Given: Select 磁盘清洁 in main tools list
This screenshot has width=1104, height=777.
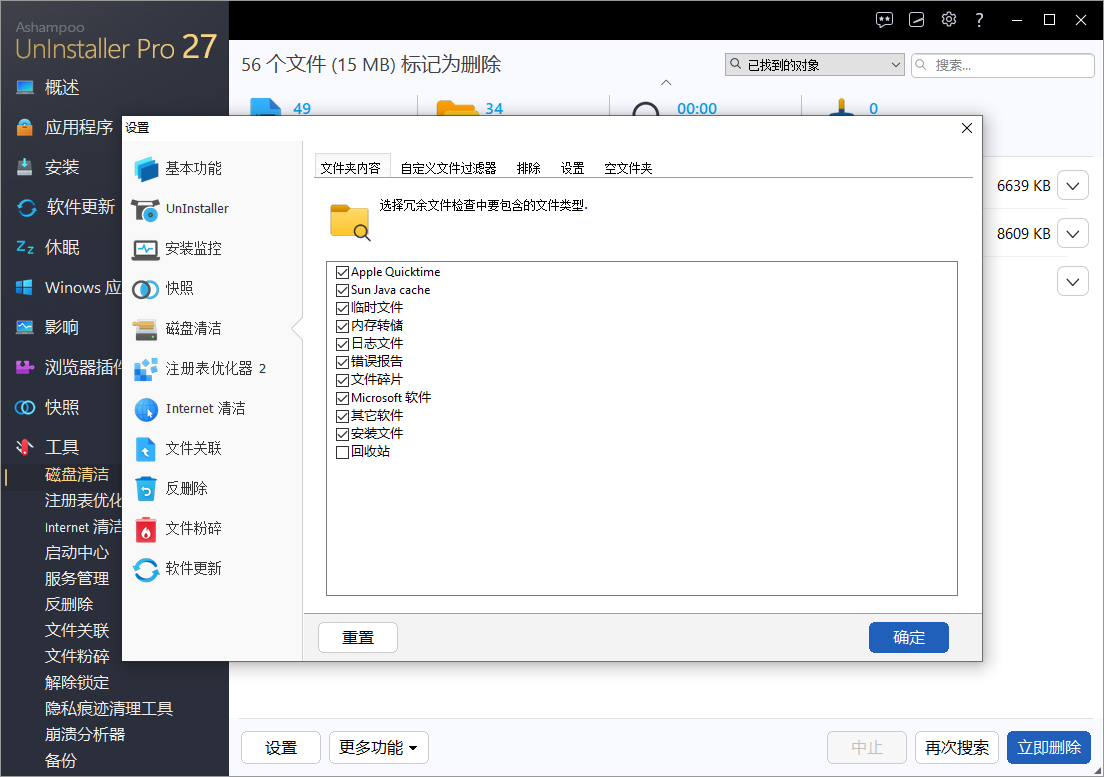Looking at the screenshot, I should pos(77,474).
